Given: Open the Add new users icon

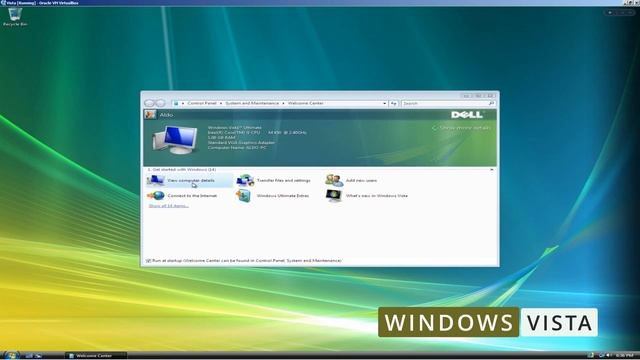Looking at the screenshot, I should tap(334, 180).
